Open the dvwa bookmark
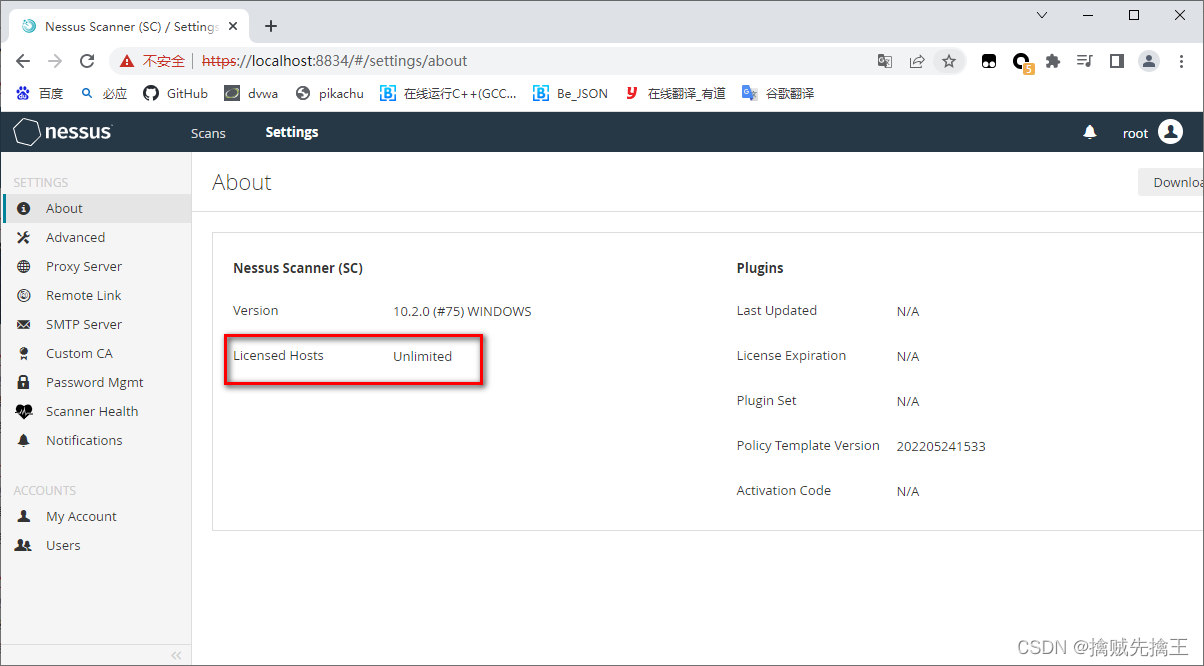1204x666 pixels. pyautogui.click(x=251, y=93)
